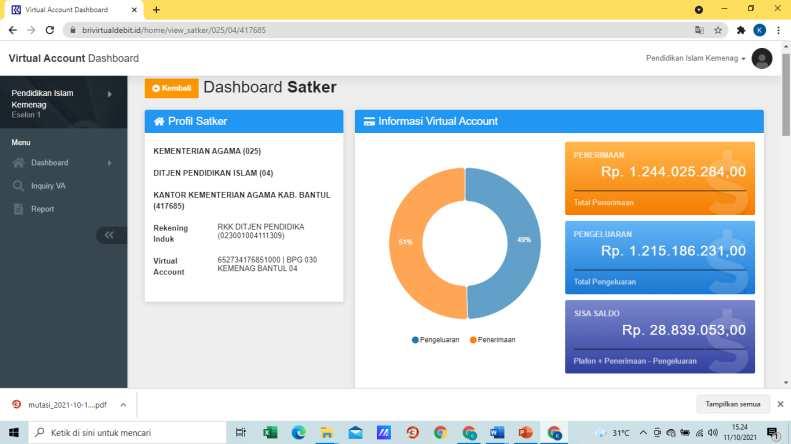Screen dimensions: 791x444
Task: Open the Pendidikan Islam Kemenag user dropdown
Action: point(695,59)
